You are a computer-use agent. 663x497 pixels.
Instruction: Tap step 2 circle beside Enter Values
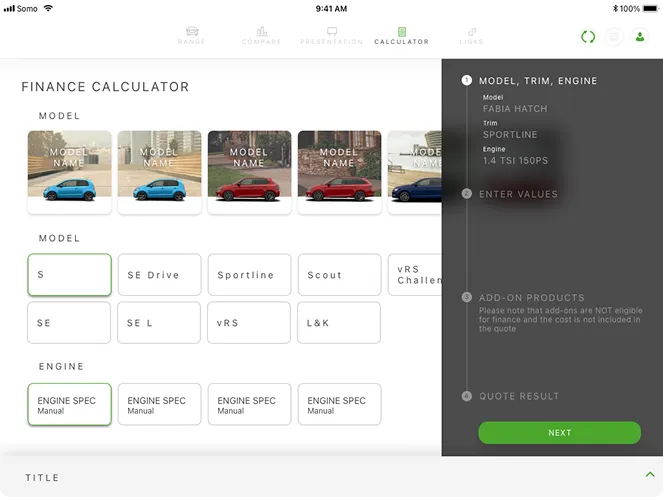tap(466, 194)
